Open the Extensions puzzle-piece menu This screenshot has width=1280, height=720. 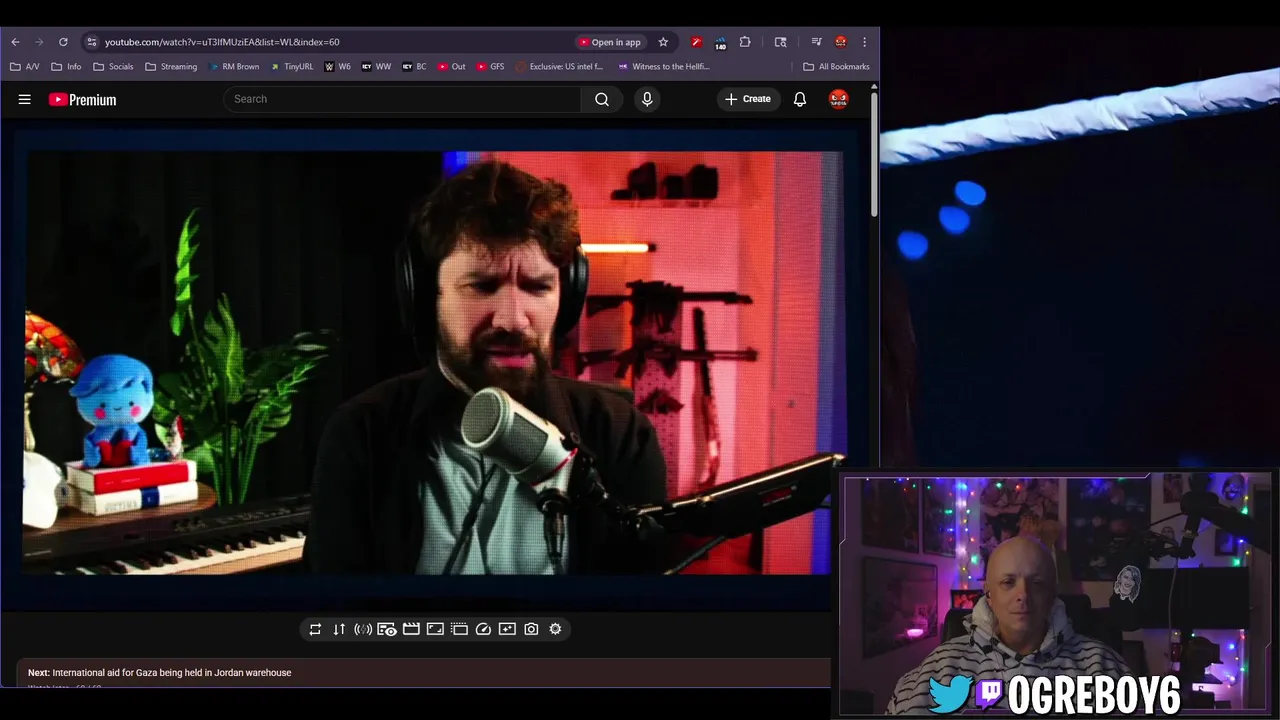pos(745,42)
